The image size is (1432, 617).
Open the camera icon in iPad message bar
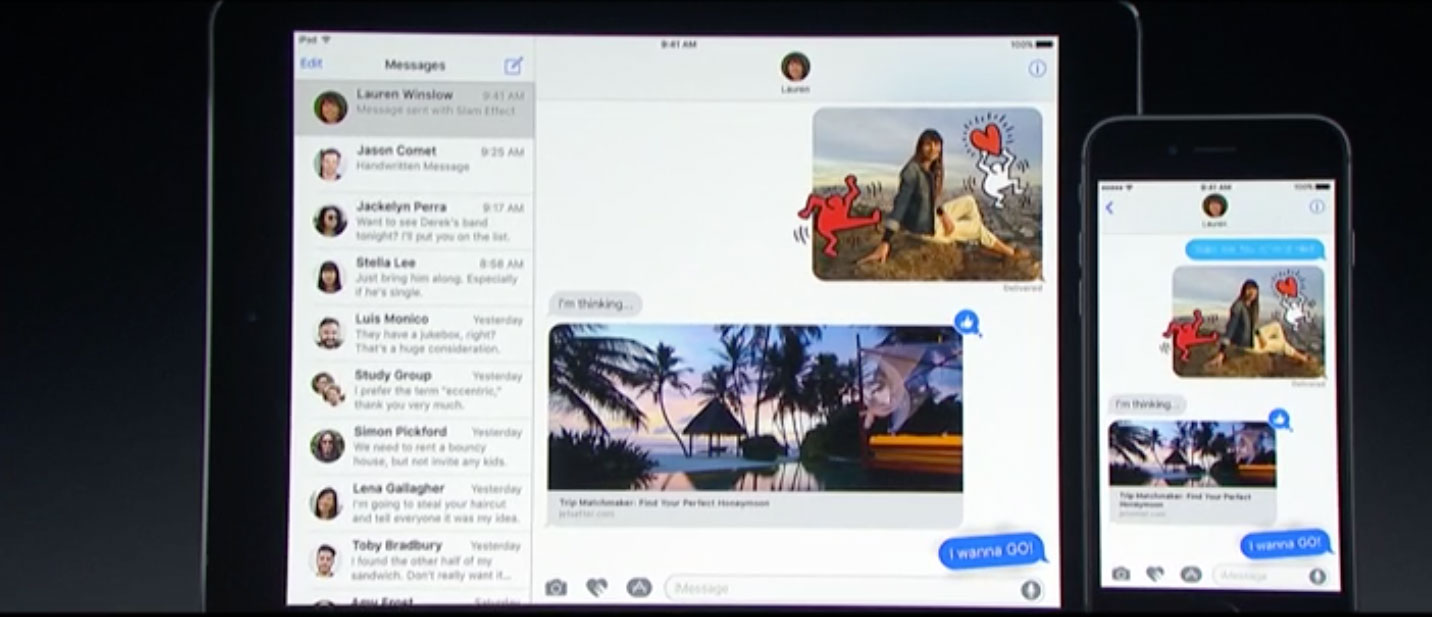(556, 588)
